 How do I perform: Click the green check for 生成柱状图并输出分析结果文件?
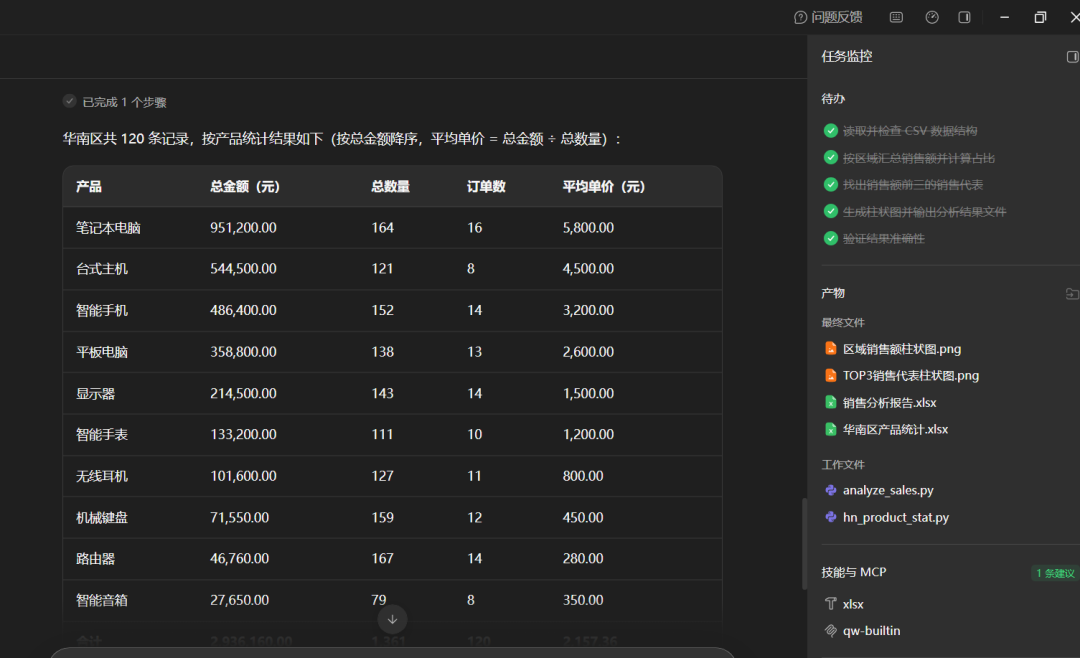[x=831, y=212]
